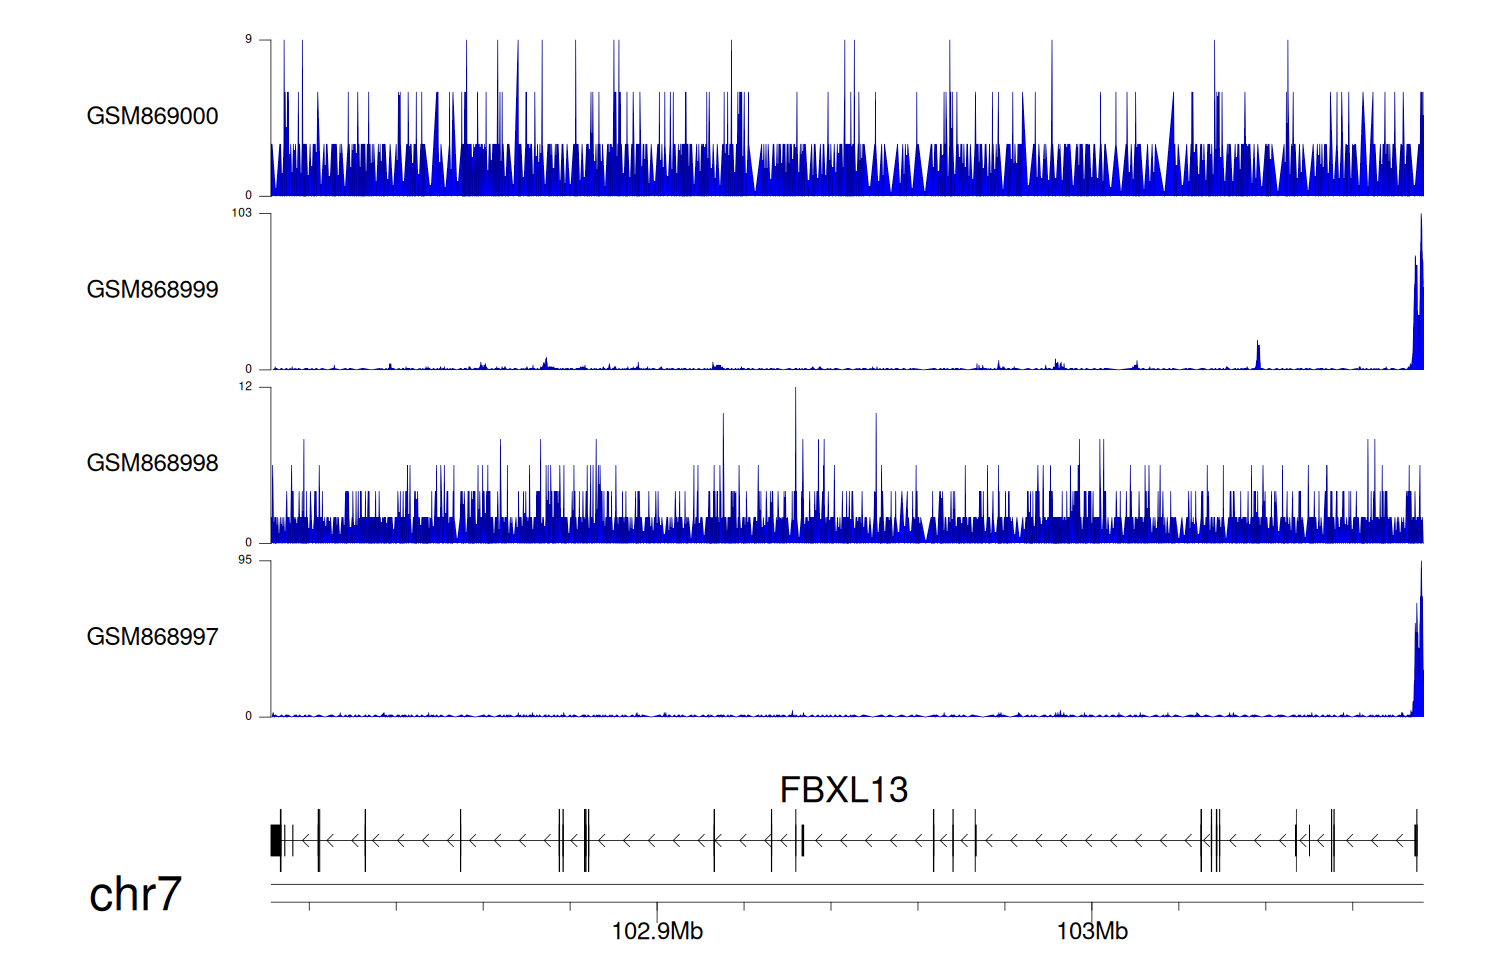Click the GSM868998 track label
This screenshot has width=1500, height=980.
[152, 463]
